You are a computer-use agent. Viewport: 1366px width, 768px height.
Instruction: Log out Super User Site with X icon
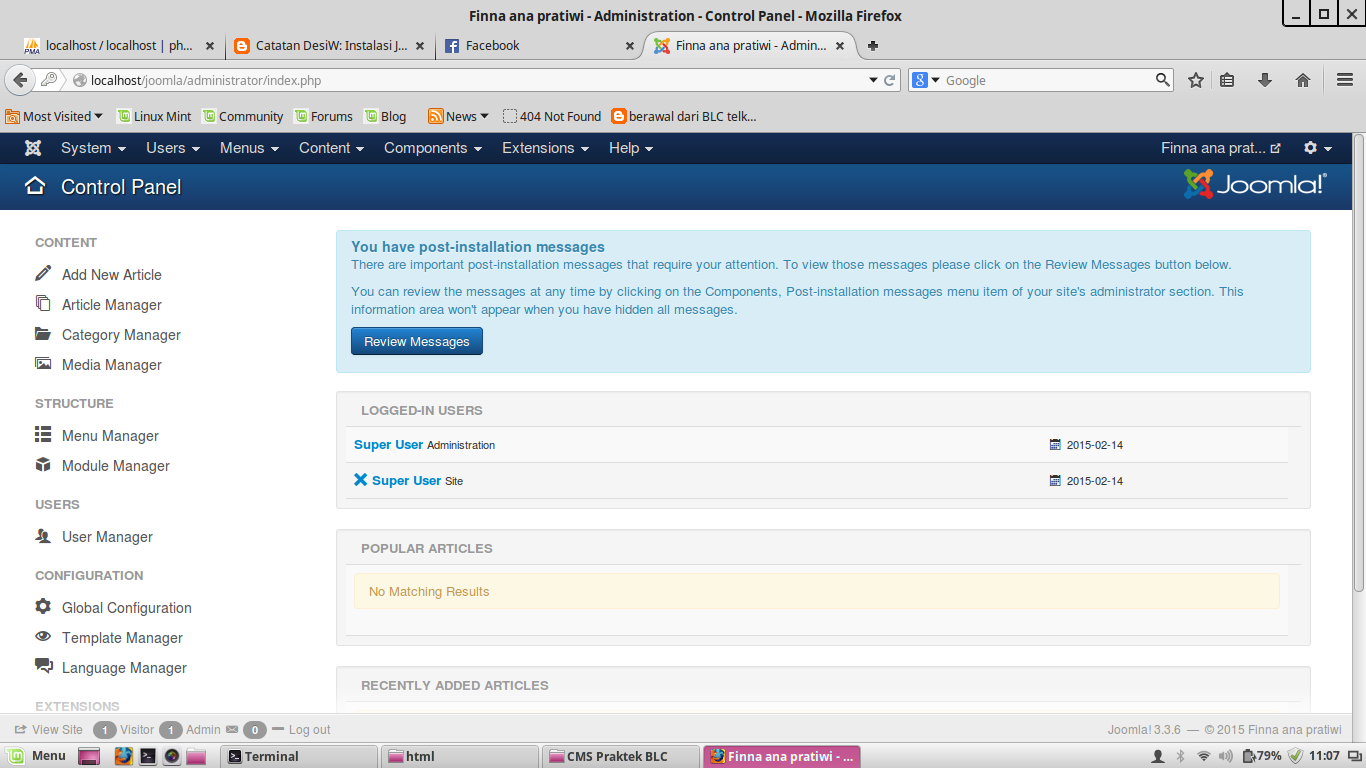coord(361,480)
